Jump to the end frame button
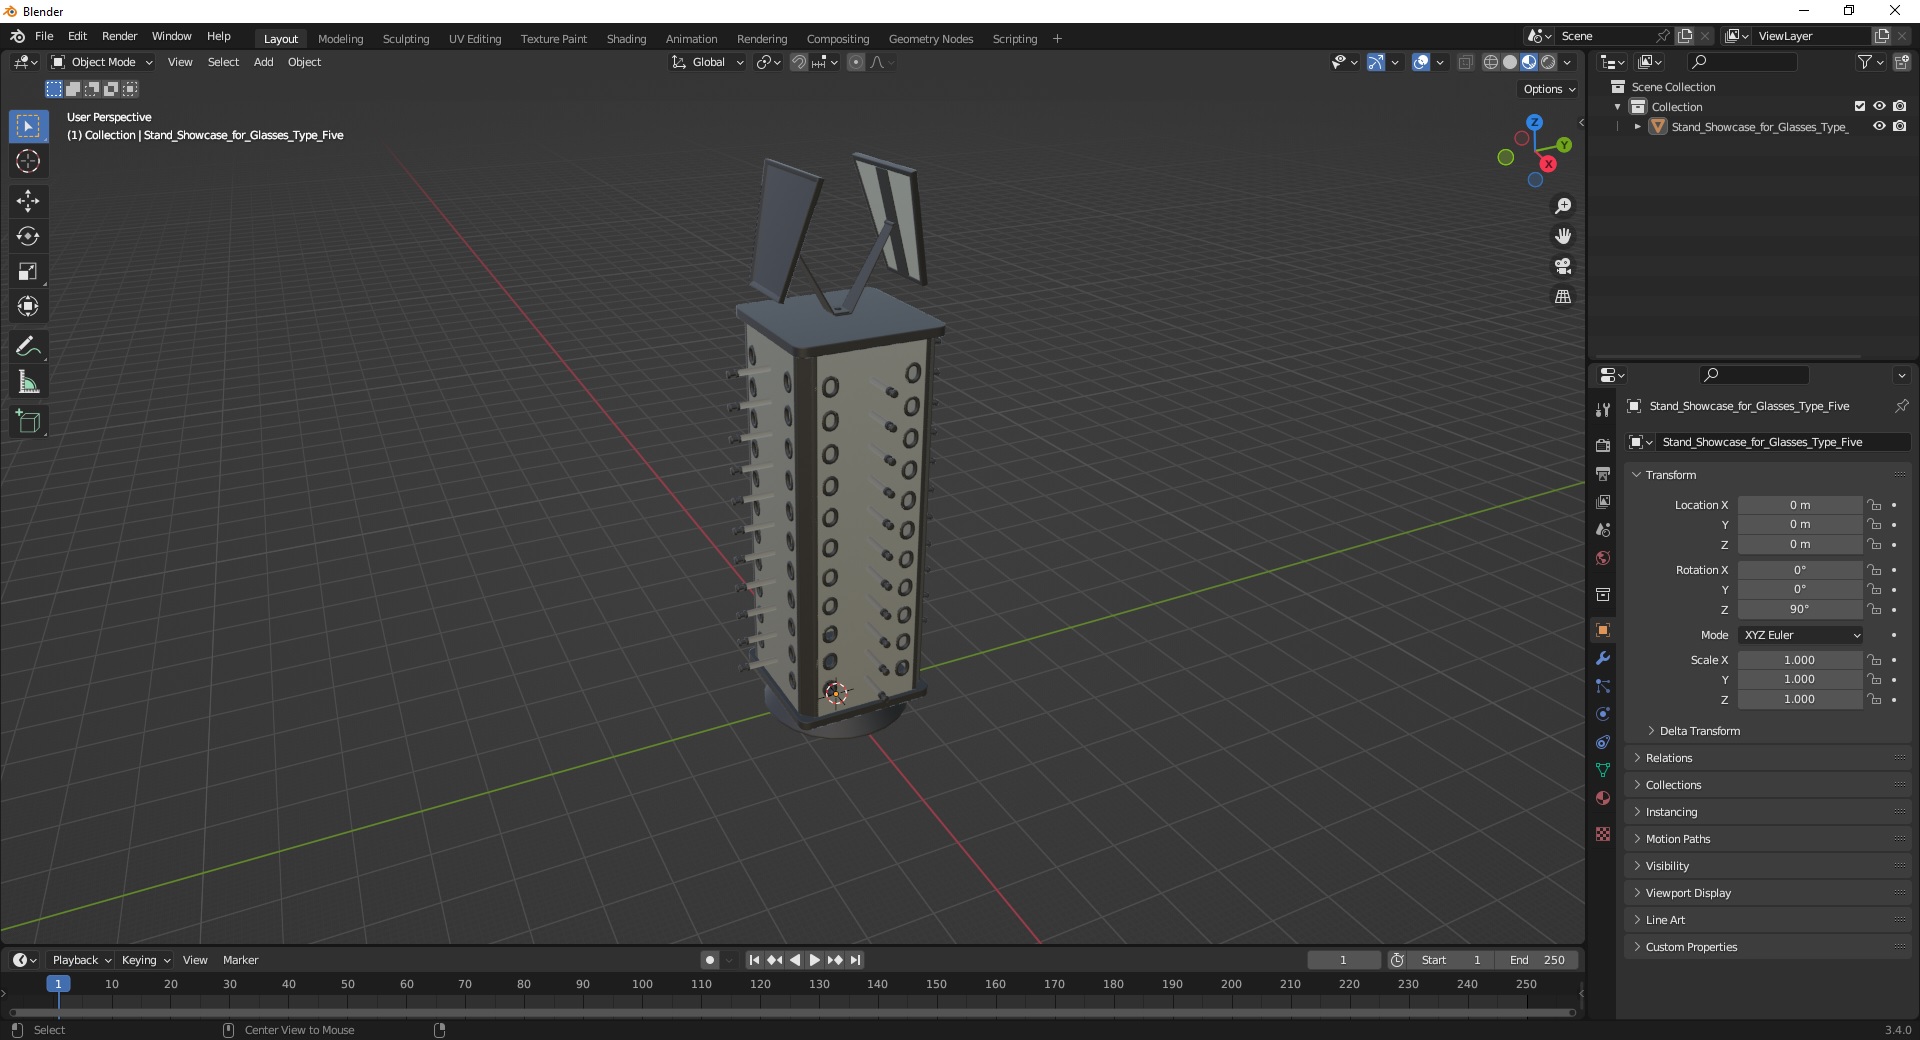This screenshot has height=1040, width=1920. coord(856,960)
